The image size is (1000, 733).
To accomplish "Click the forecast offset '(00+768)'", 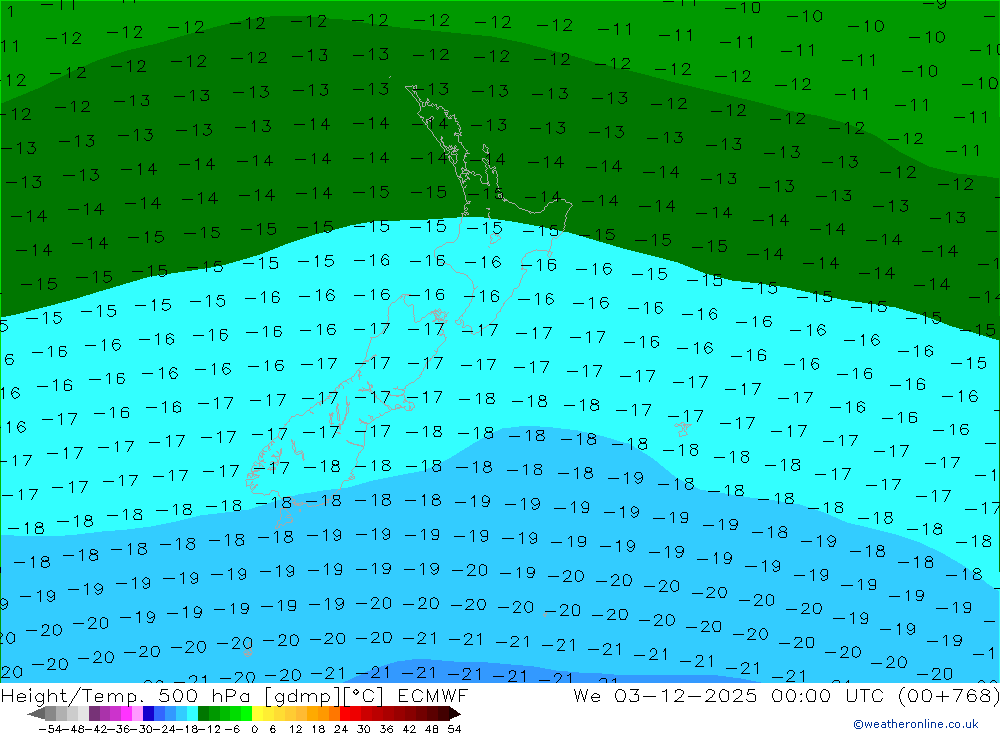I will coord(948,695).
